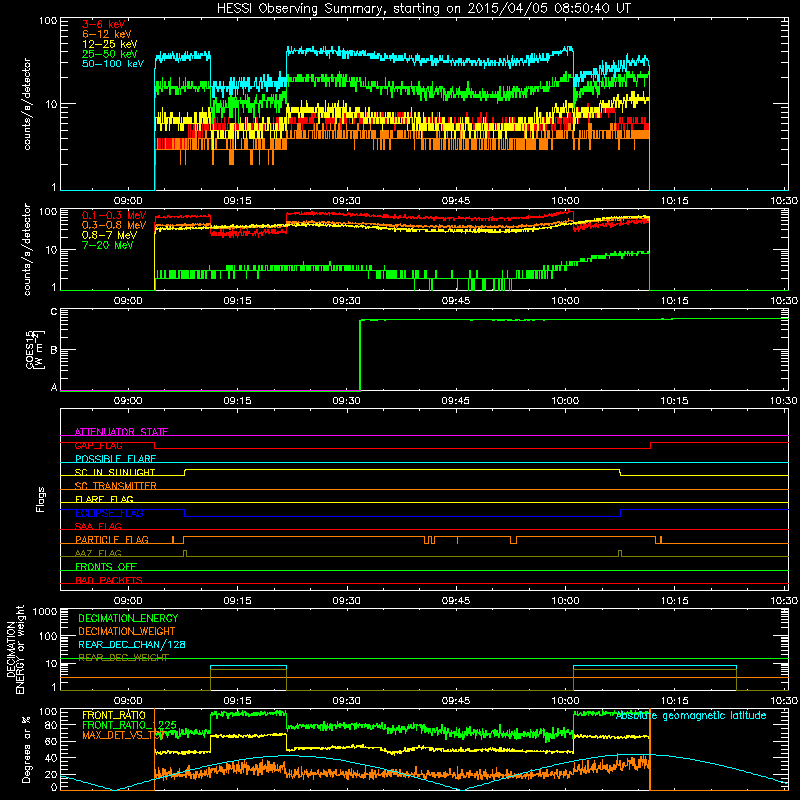Click the '0.3-0.8 MeV' legend entry
Viewport: 800px width, 800px height.
click(x=114, y=225)
